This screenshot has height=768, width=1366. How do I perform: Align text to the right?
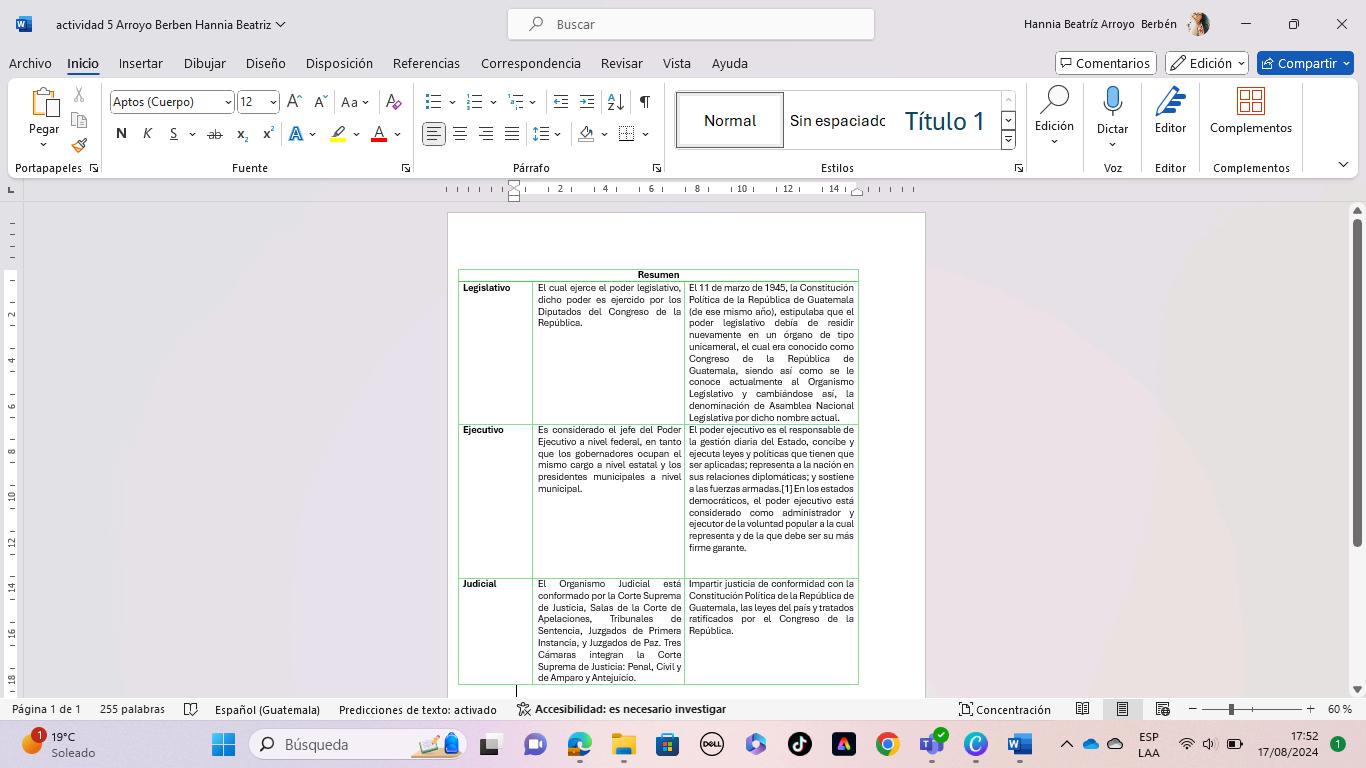[x=486, y=134]
